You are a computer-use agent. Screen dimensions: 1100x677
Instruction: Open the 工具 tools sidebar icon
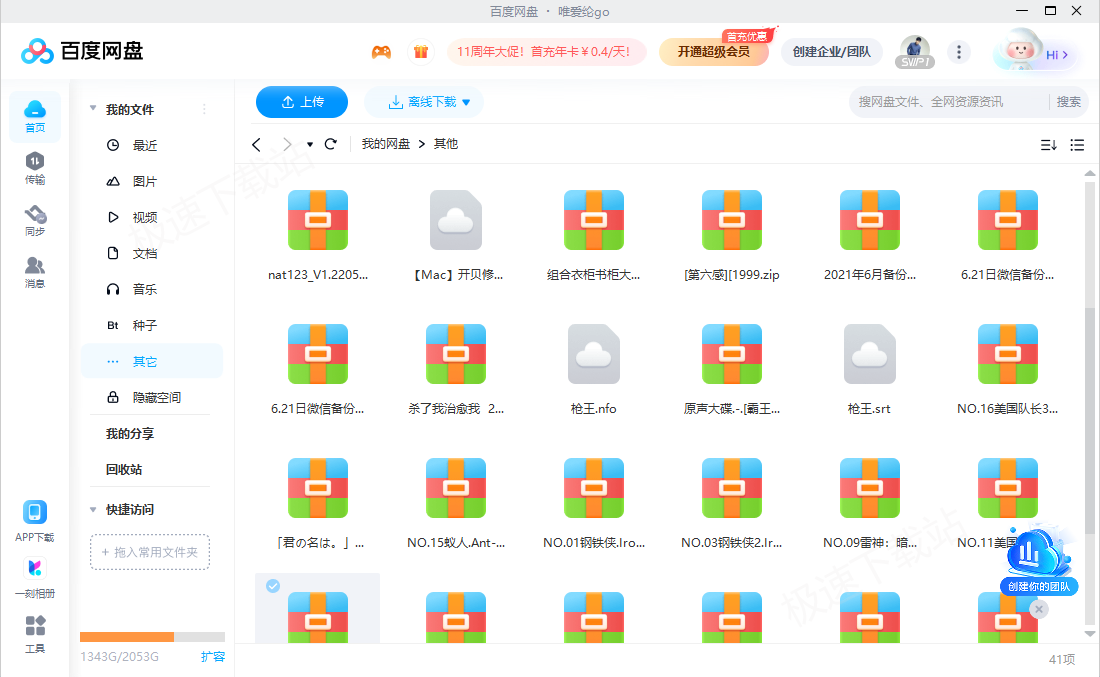pyautogui.click(x=35, y=634)
